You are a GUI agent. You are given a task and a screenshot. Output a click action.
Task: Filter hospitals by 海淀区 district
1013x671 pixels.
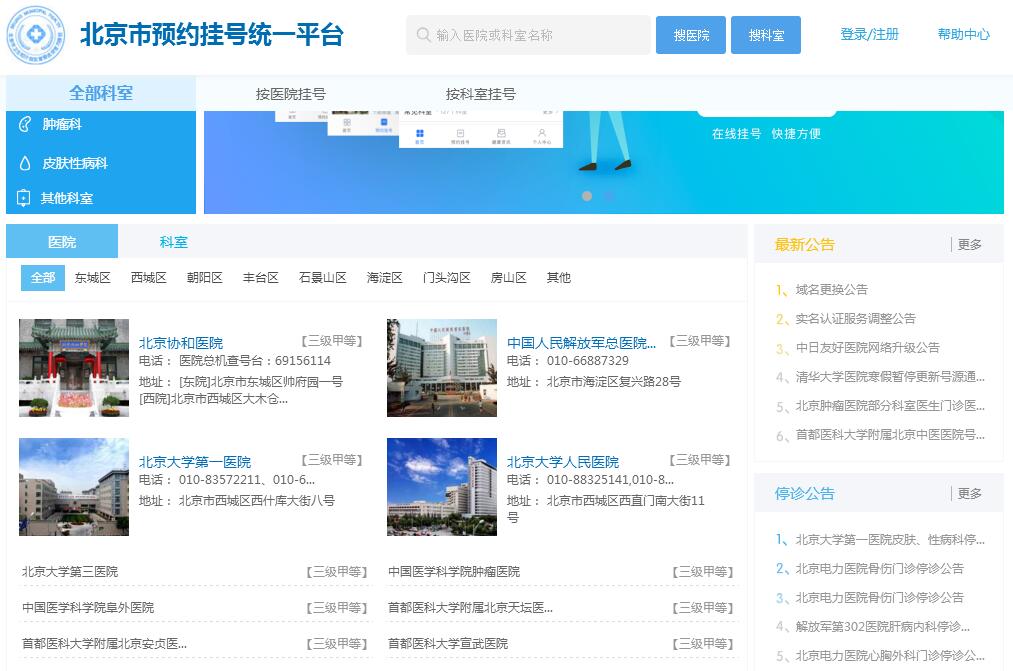[x=385, y=278]
